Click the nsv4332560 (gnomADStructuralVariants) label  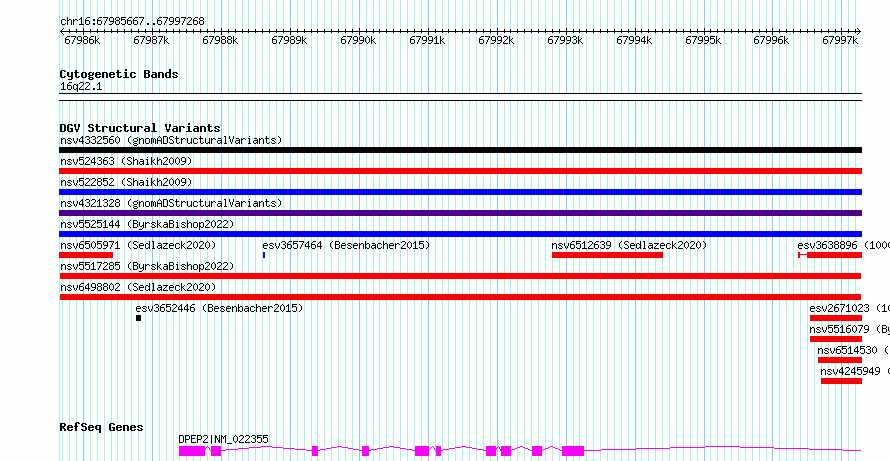pos(171,140)
